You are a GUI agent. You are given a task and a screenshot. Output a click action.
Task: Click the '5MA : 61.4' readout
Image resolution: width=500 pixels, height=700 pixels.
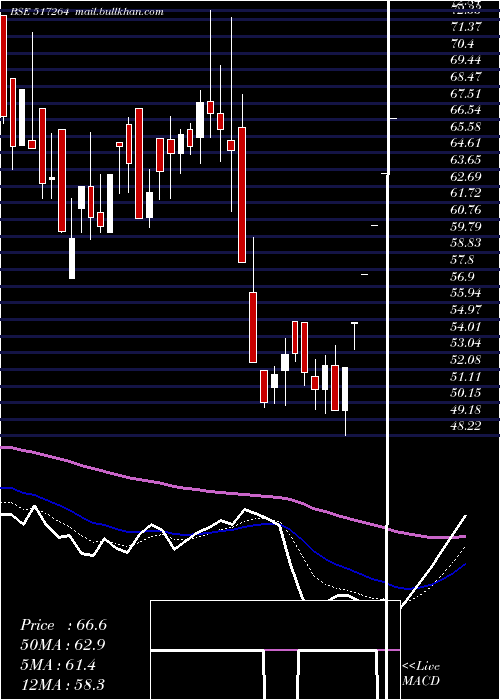pyautogui.click(x=58, y=665)
